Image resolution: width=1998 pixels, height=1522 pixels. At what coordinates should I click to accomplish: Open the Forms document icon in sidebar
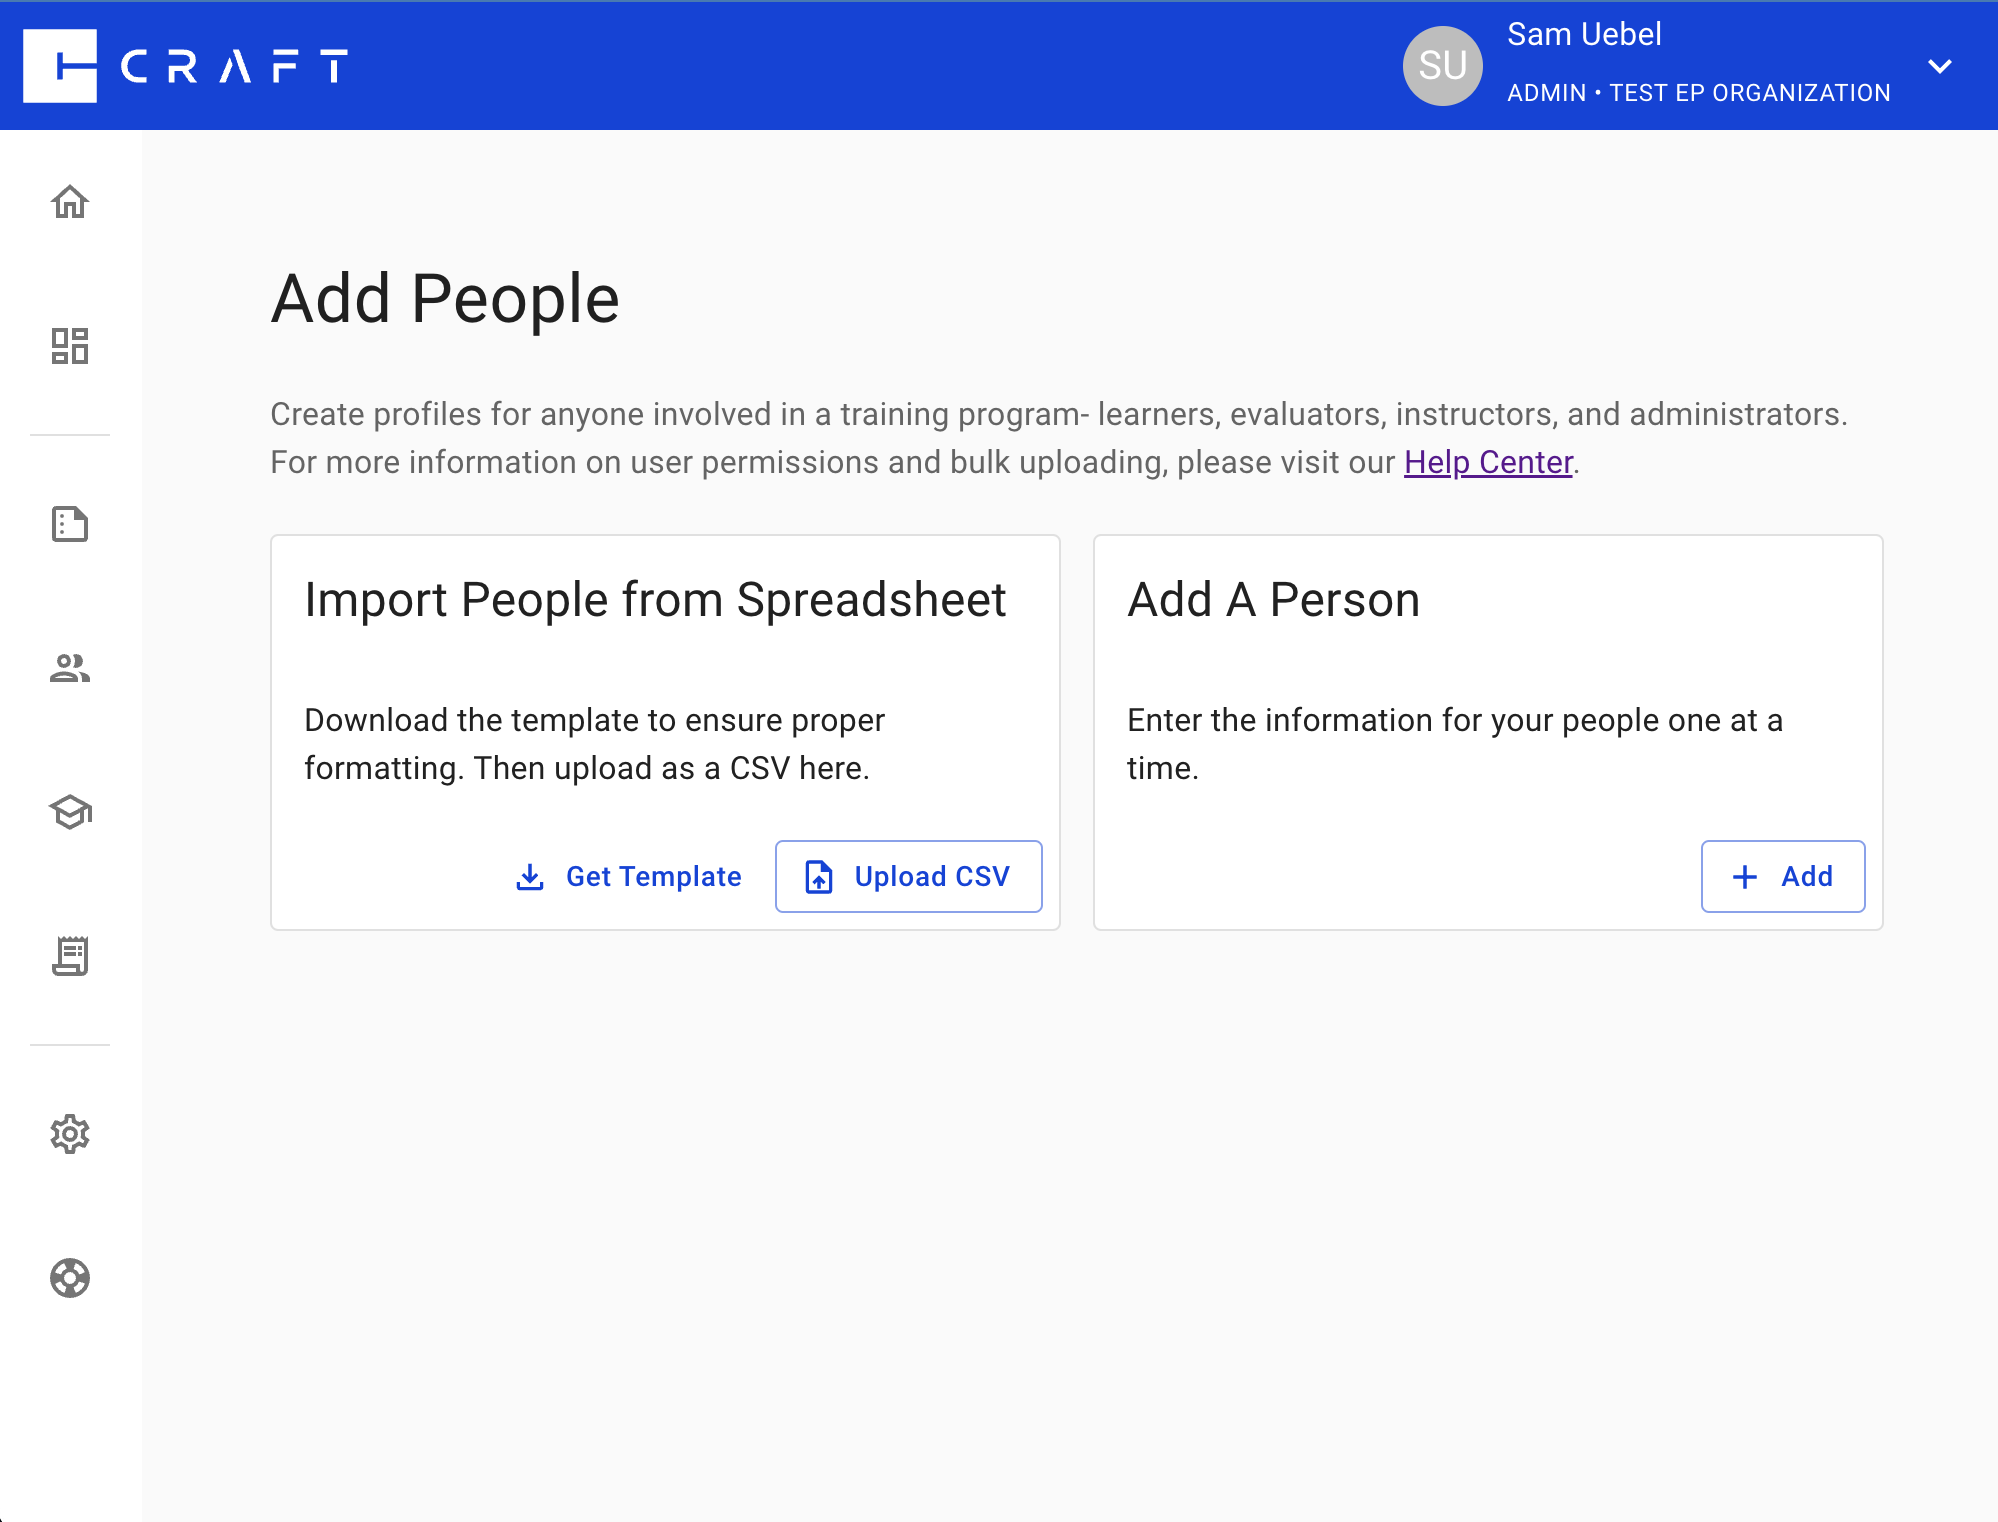click(x=70, y=524)
